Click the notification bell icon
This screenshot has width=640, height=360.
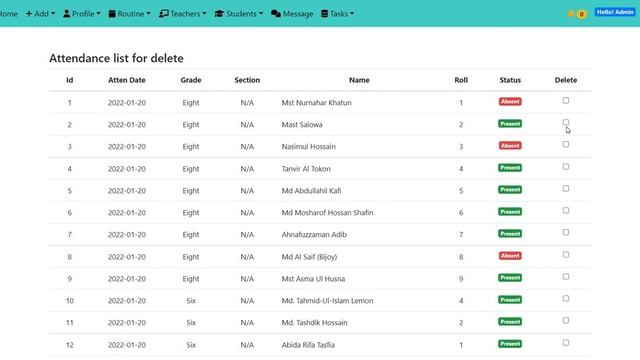point(571,14)
